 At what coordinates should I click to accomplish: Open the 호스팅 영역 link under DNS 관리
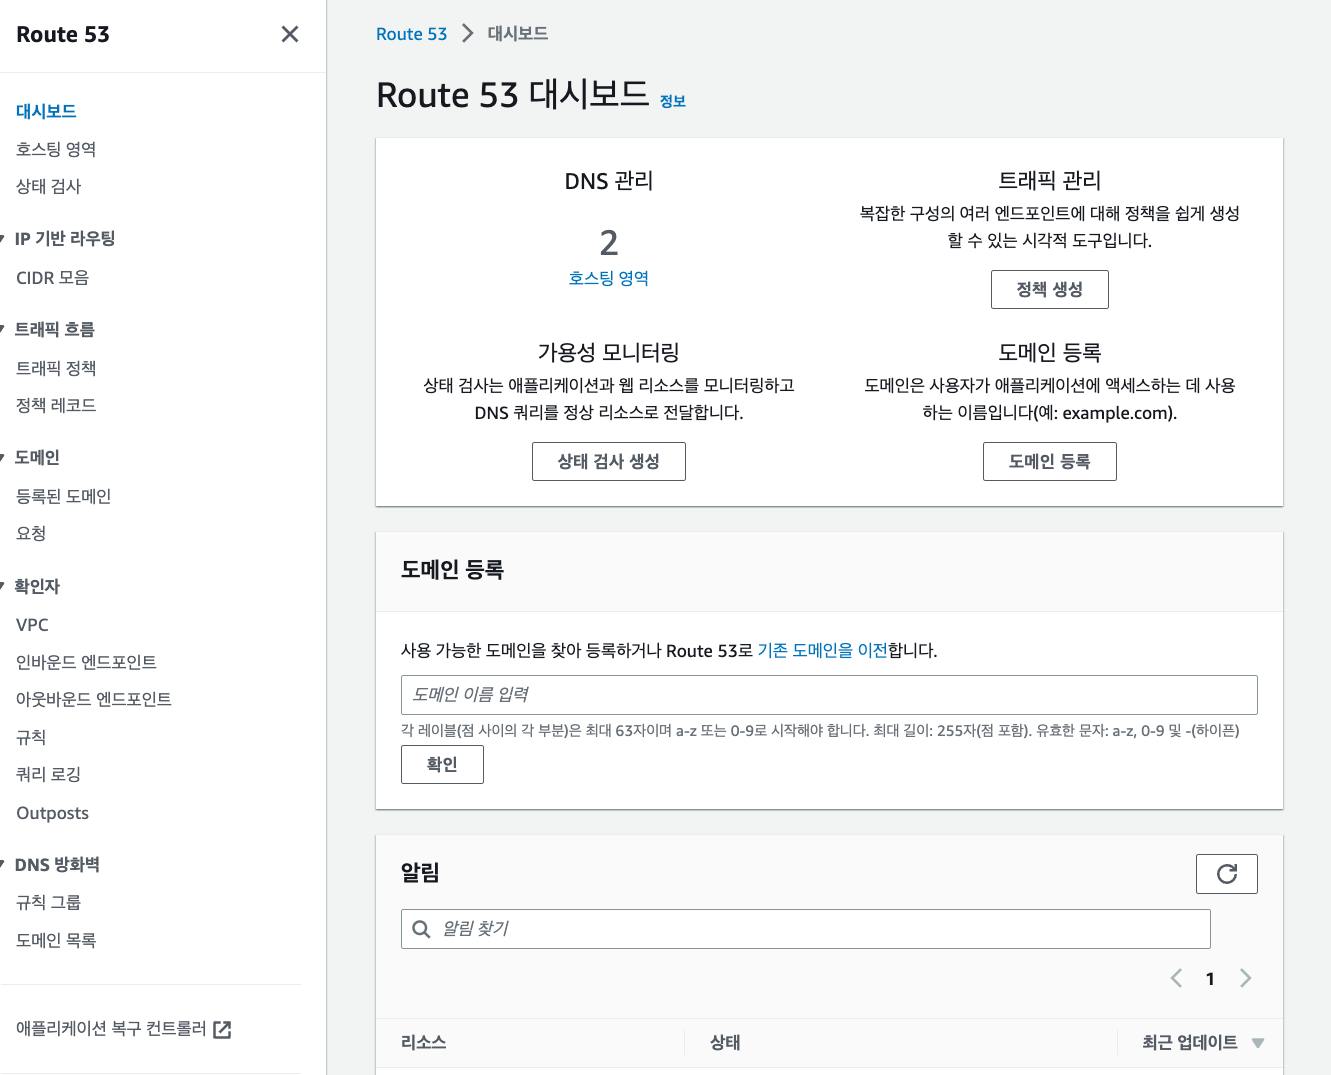pos(608,278)
